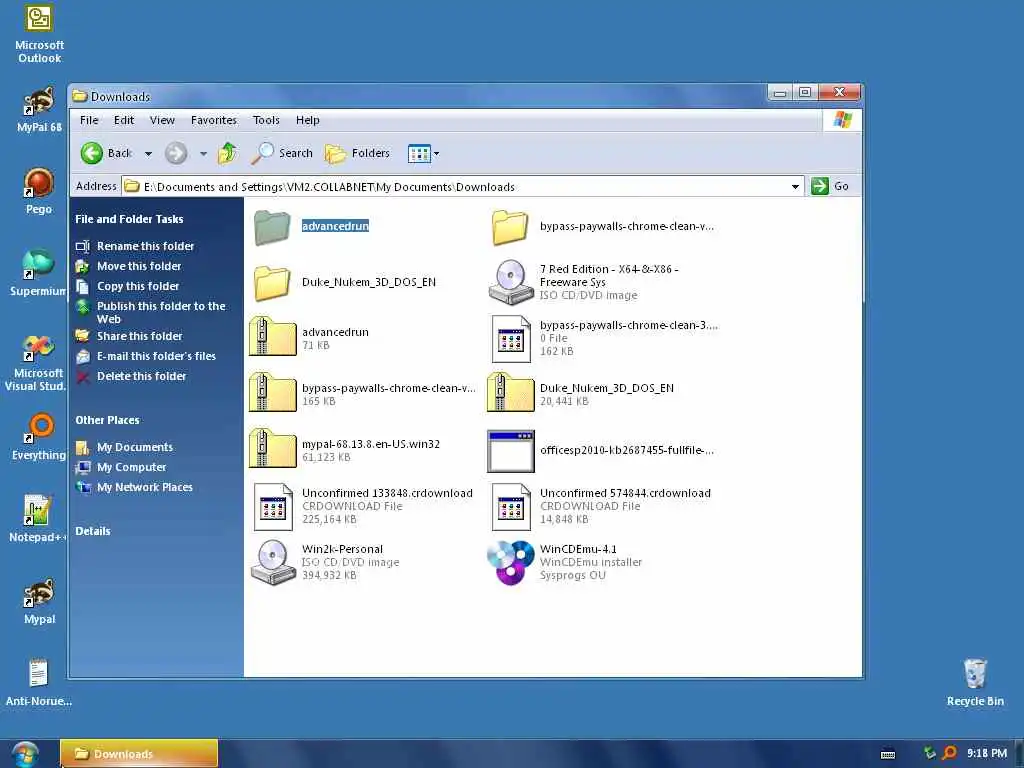Toggle the Folders tree pane
1024x768 pixels.
[x=357, y=153]
